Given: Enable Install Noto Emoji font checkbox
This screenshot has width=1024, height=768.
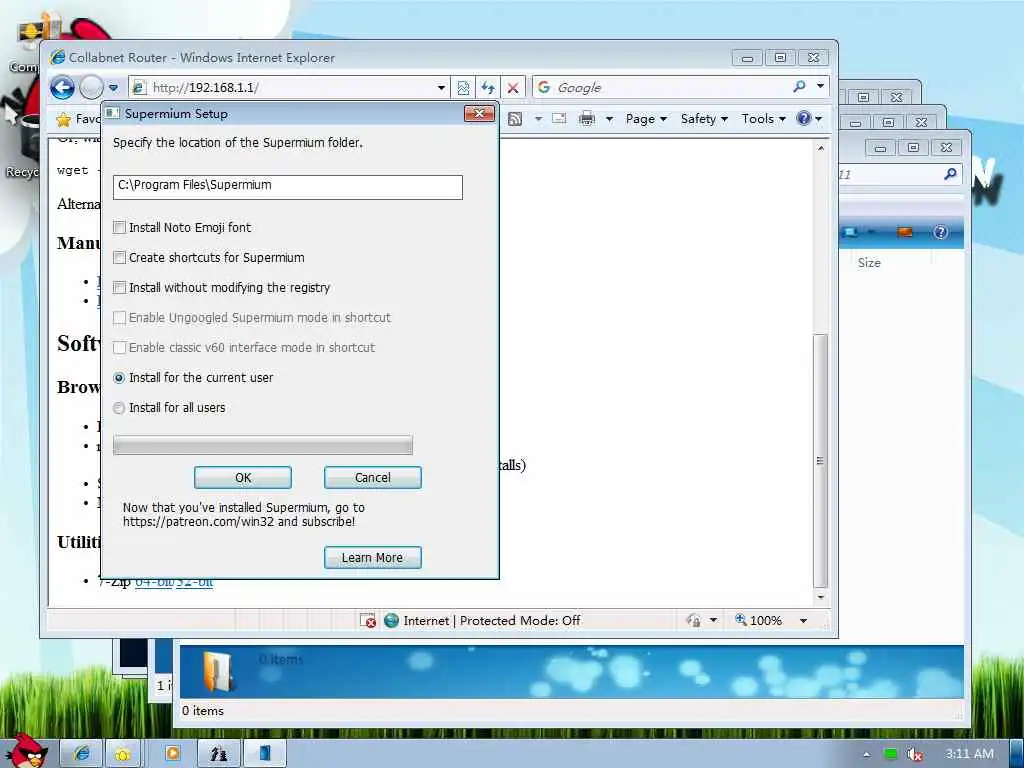Looking at the screenshot, I should (x=120, y=227).
